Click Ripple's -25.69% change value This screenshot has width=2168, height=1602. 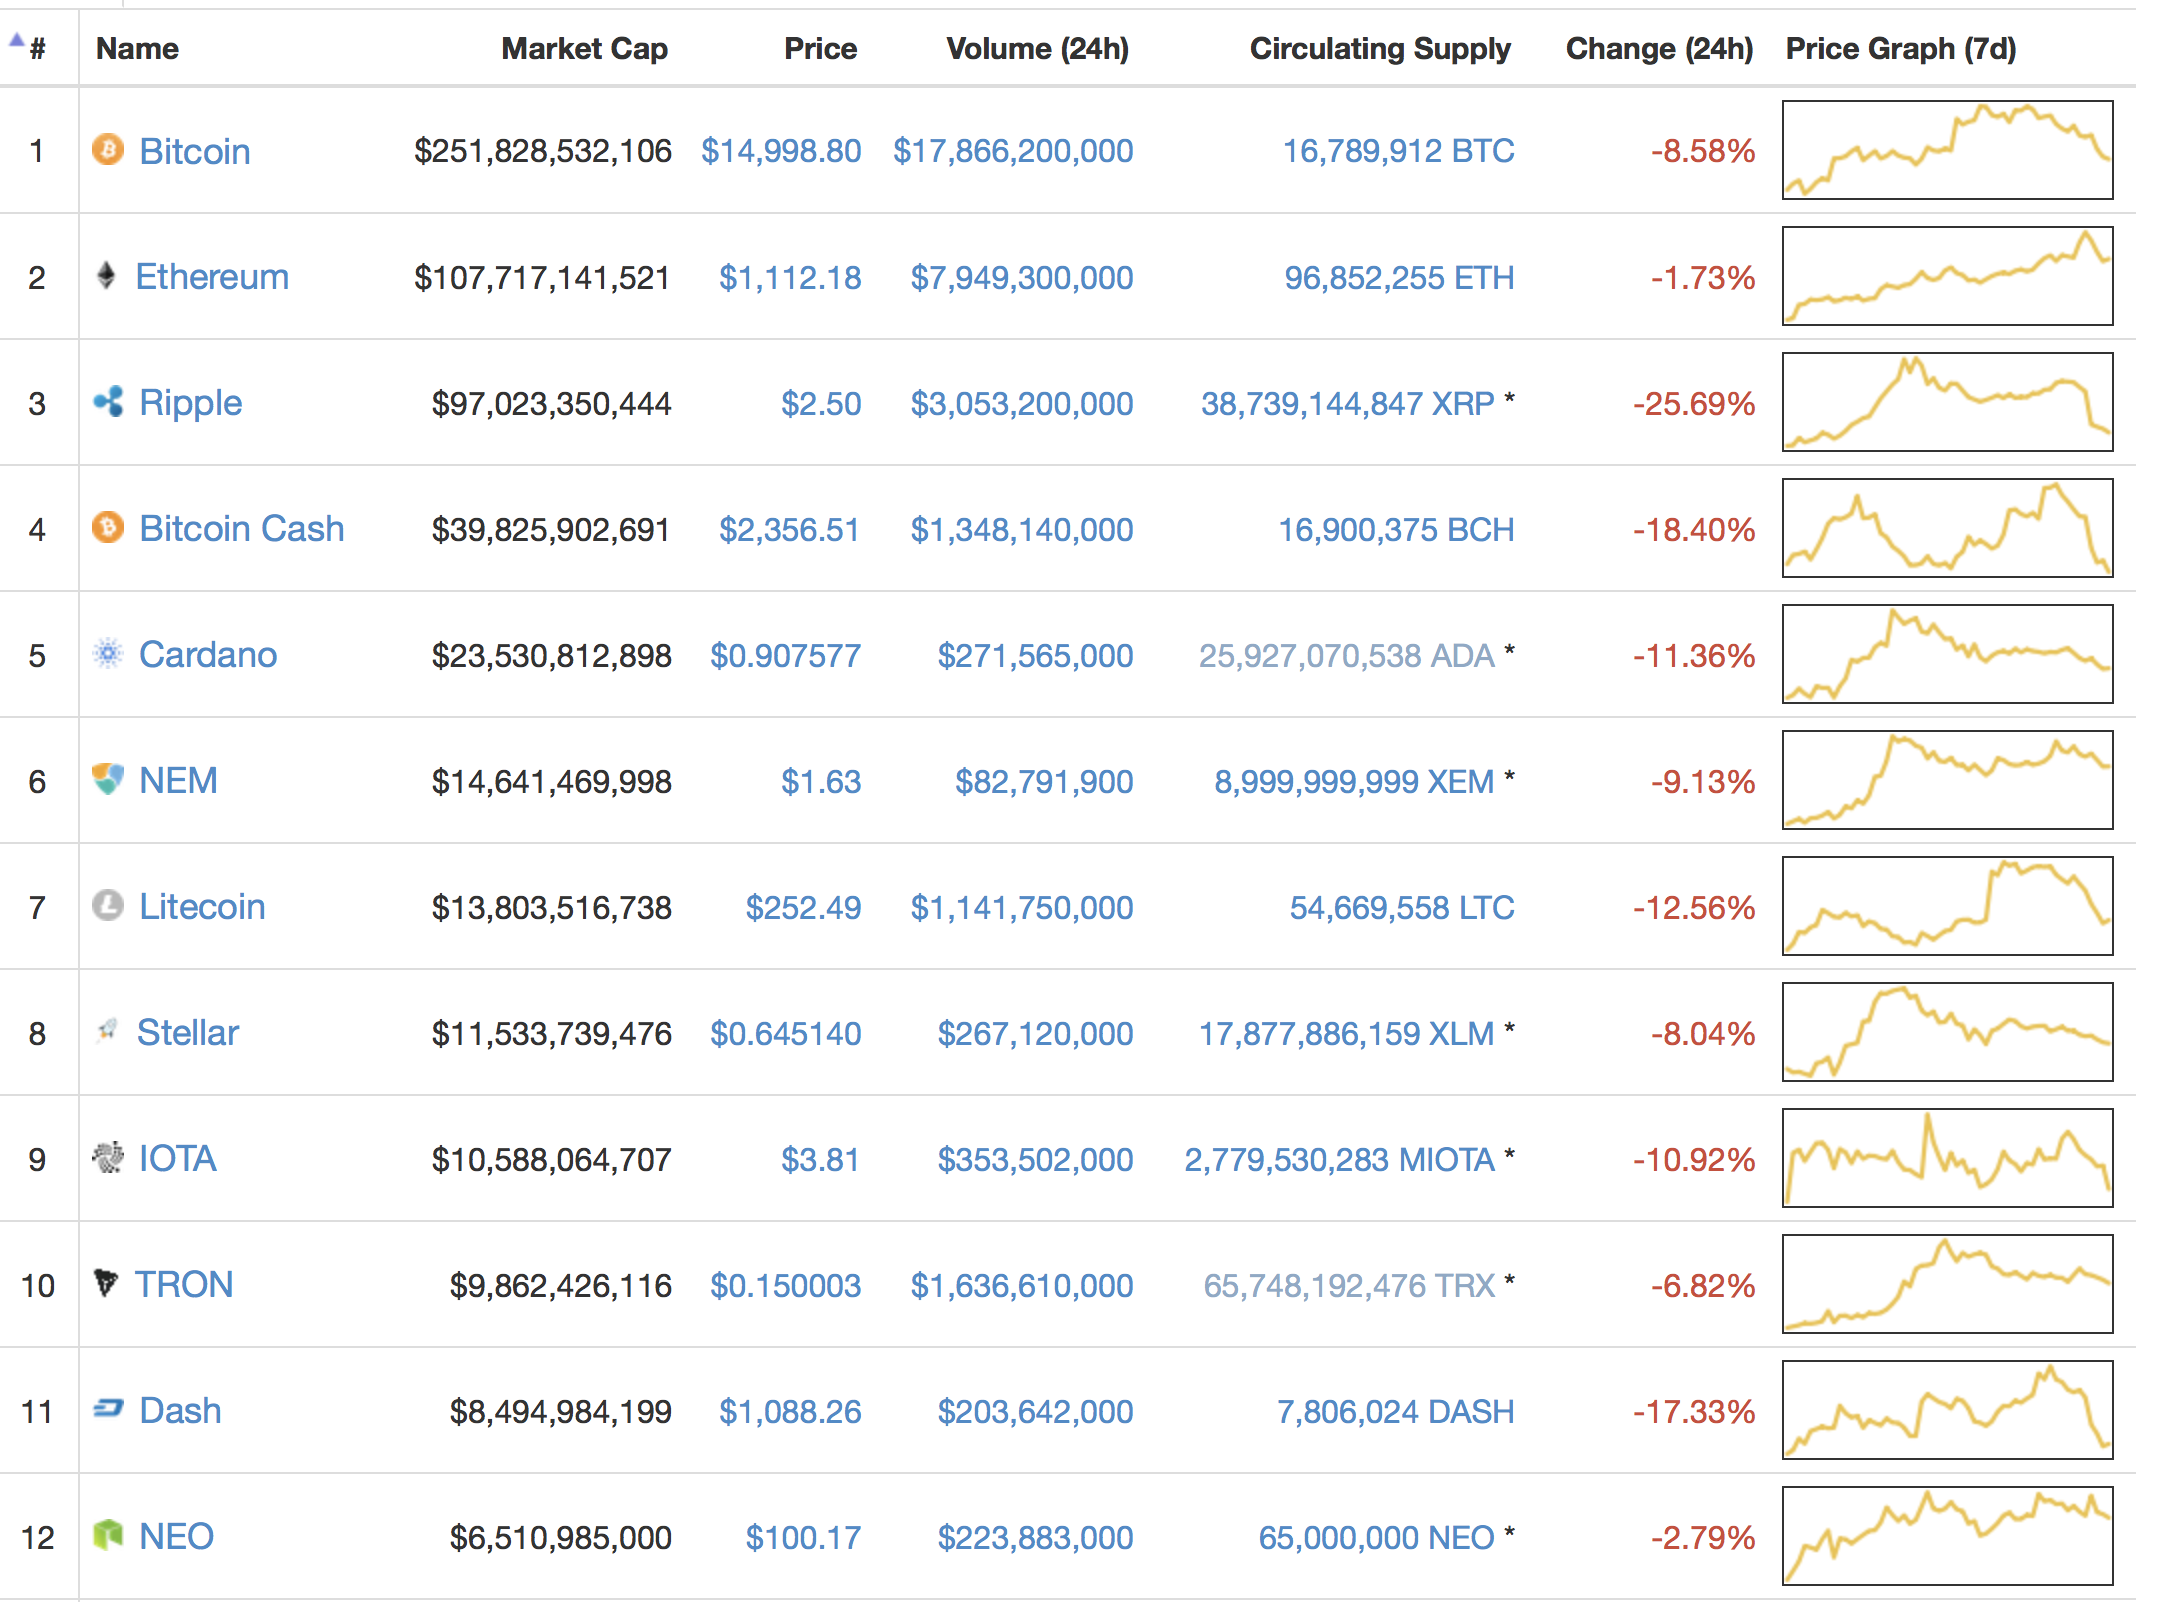(x=1694, y=404)
